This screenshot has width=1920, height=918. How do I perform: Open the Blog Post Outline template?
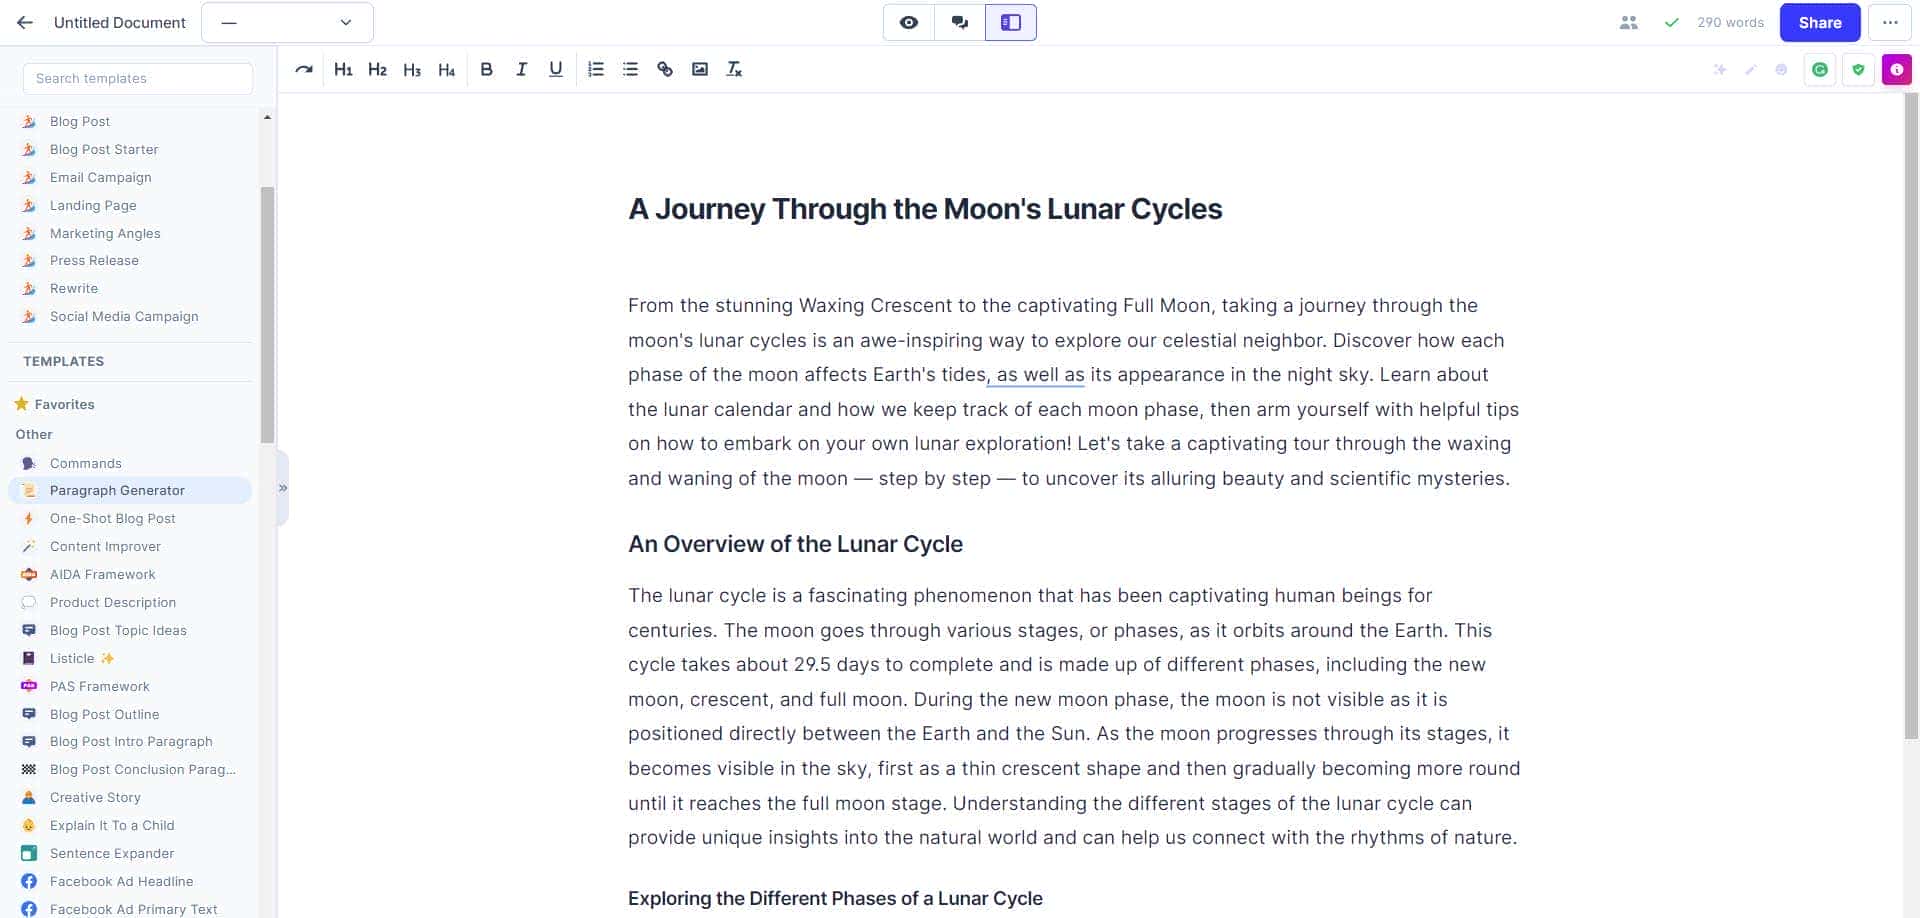pyautogui.click(x=105, y=714)
